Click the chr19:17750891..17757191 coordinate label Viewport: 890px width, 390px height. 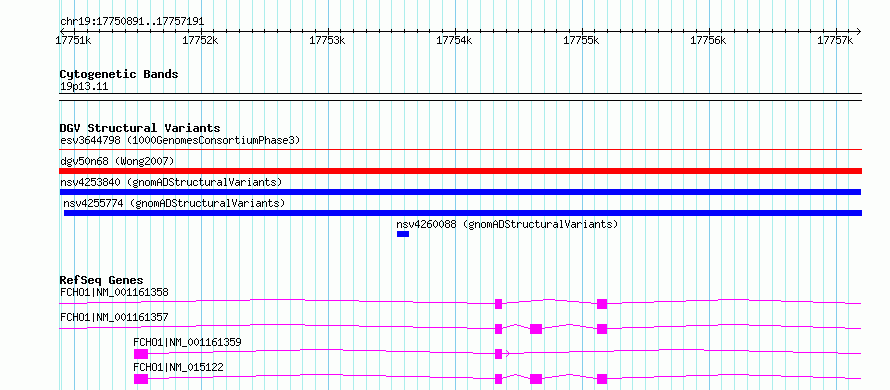click(x=132, y=22)
